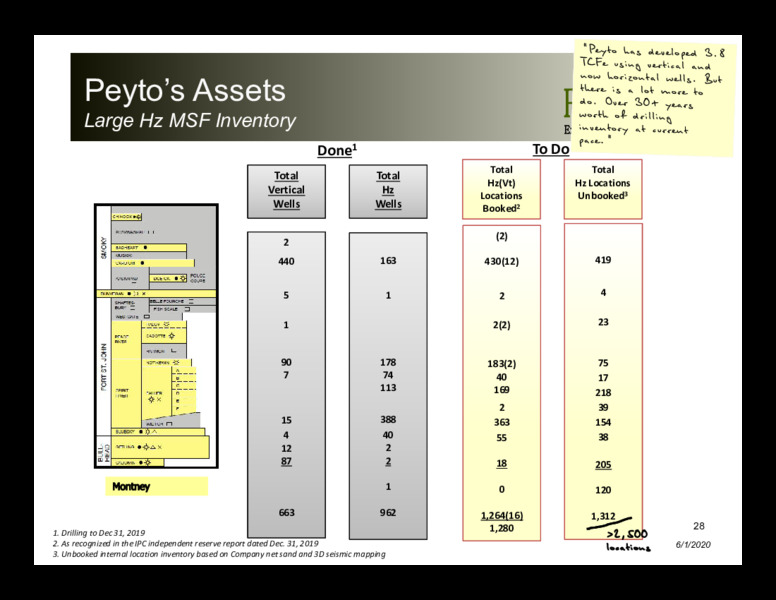This screenshot has height=600, width=776.
Task: Click the "Total Hz(Vt) Locations Booked" header
Action: pos(501,189)
